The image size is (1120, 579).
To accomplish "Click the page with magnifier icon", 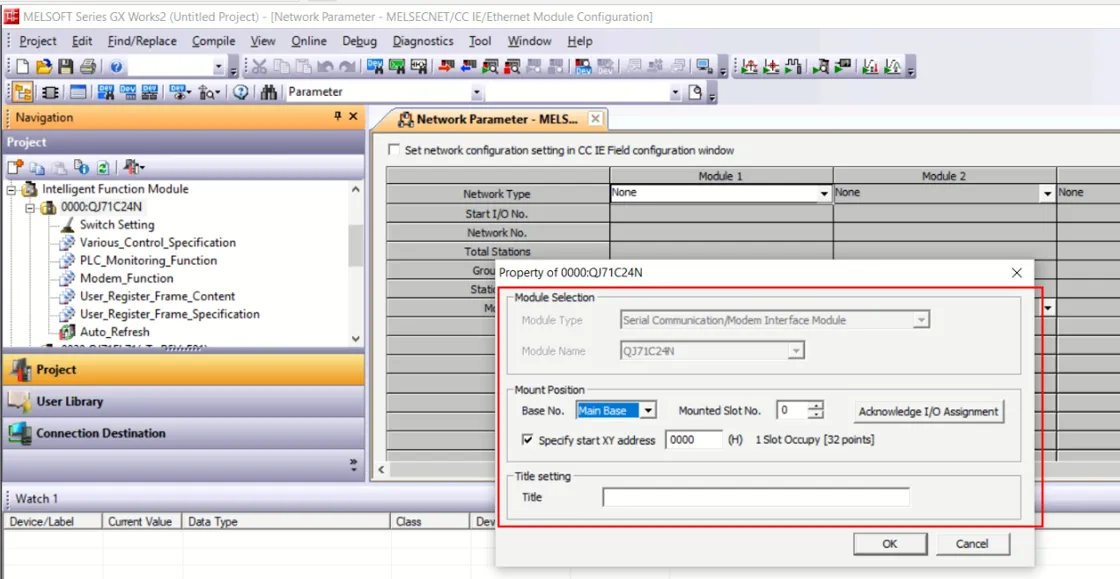I will [x=695, y=92].
